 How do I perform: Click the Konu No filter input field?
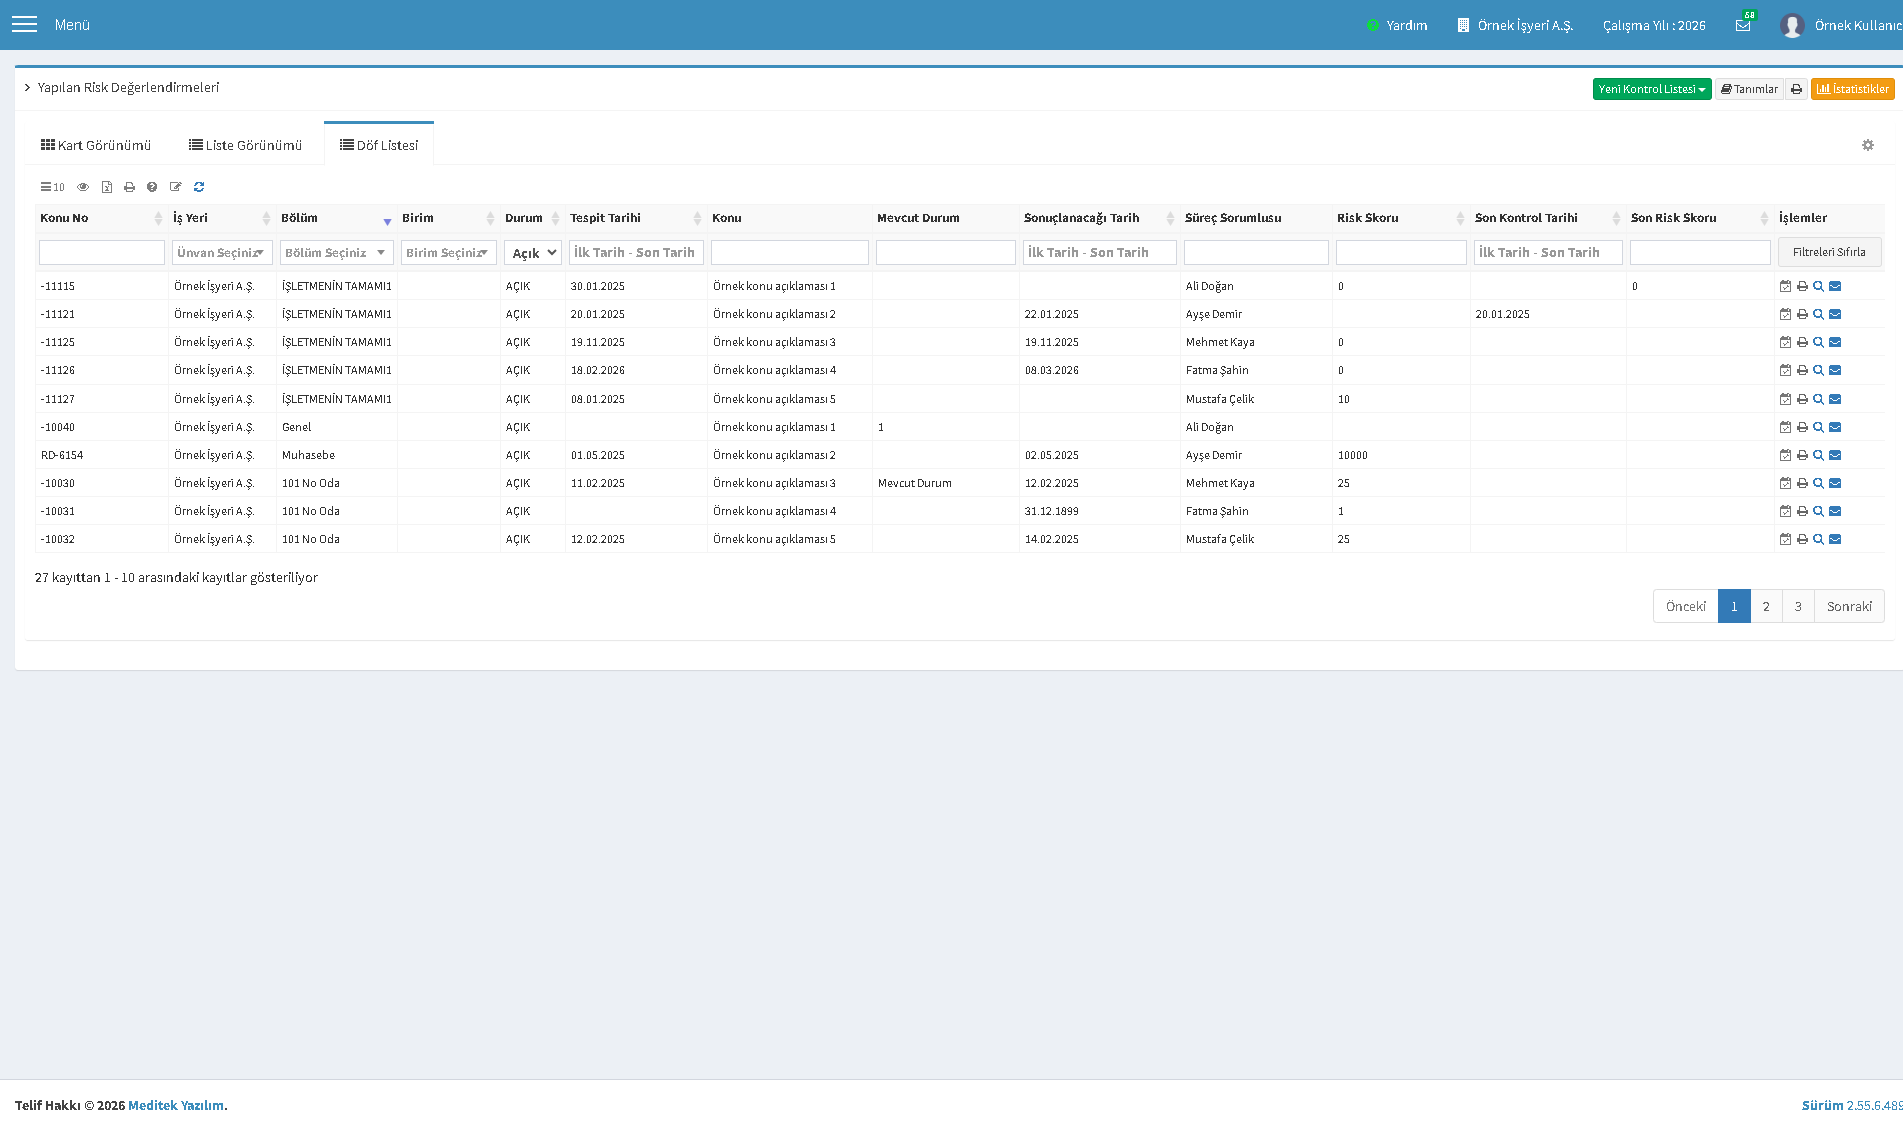coord(102,253)
